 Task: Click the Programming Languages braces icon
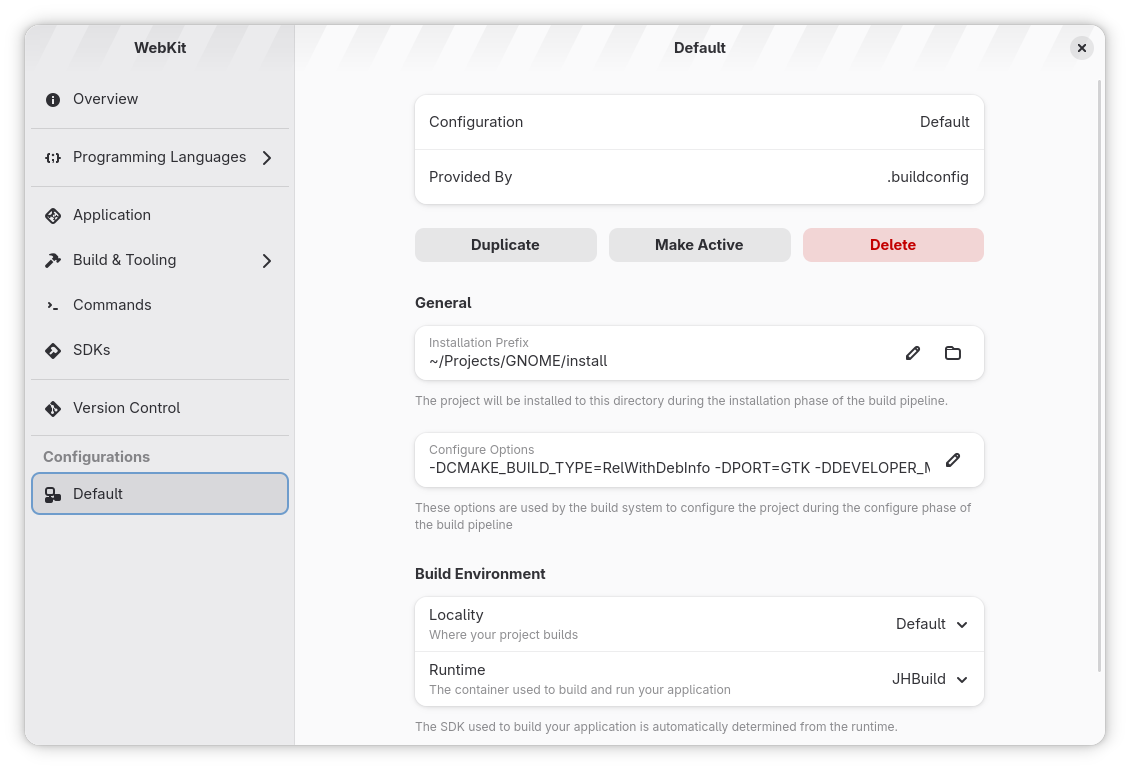point(53,158)
